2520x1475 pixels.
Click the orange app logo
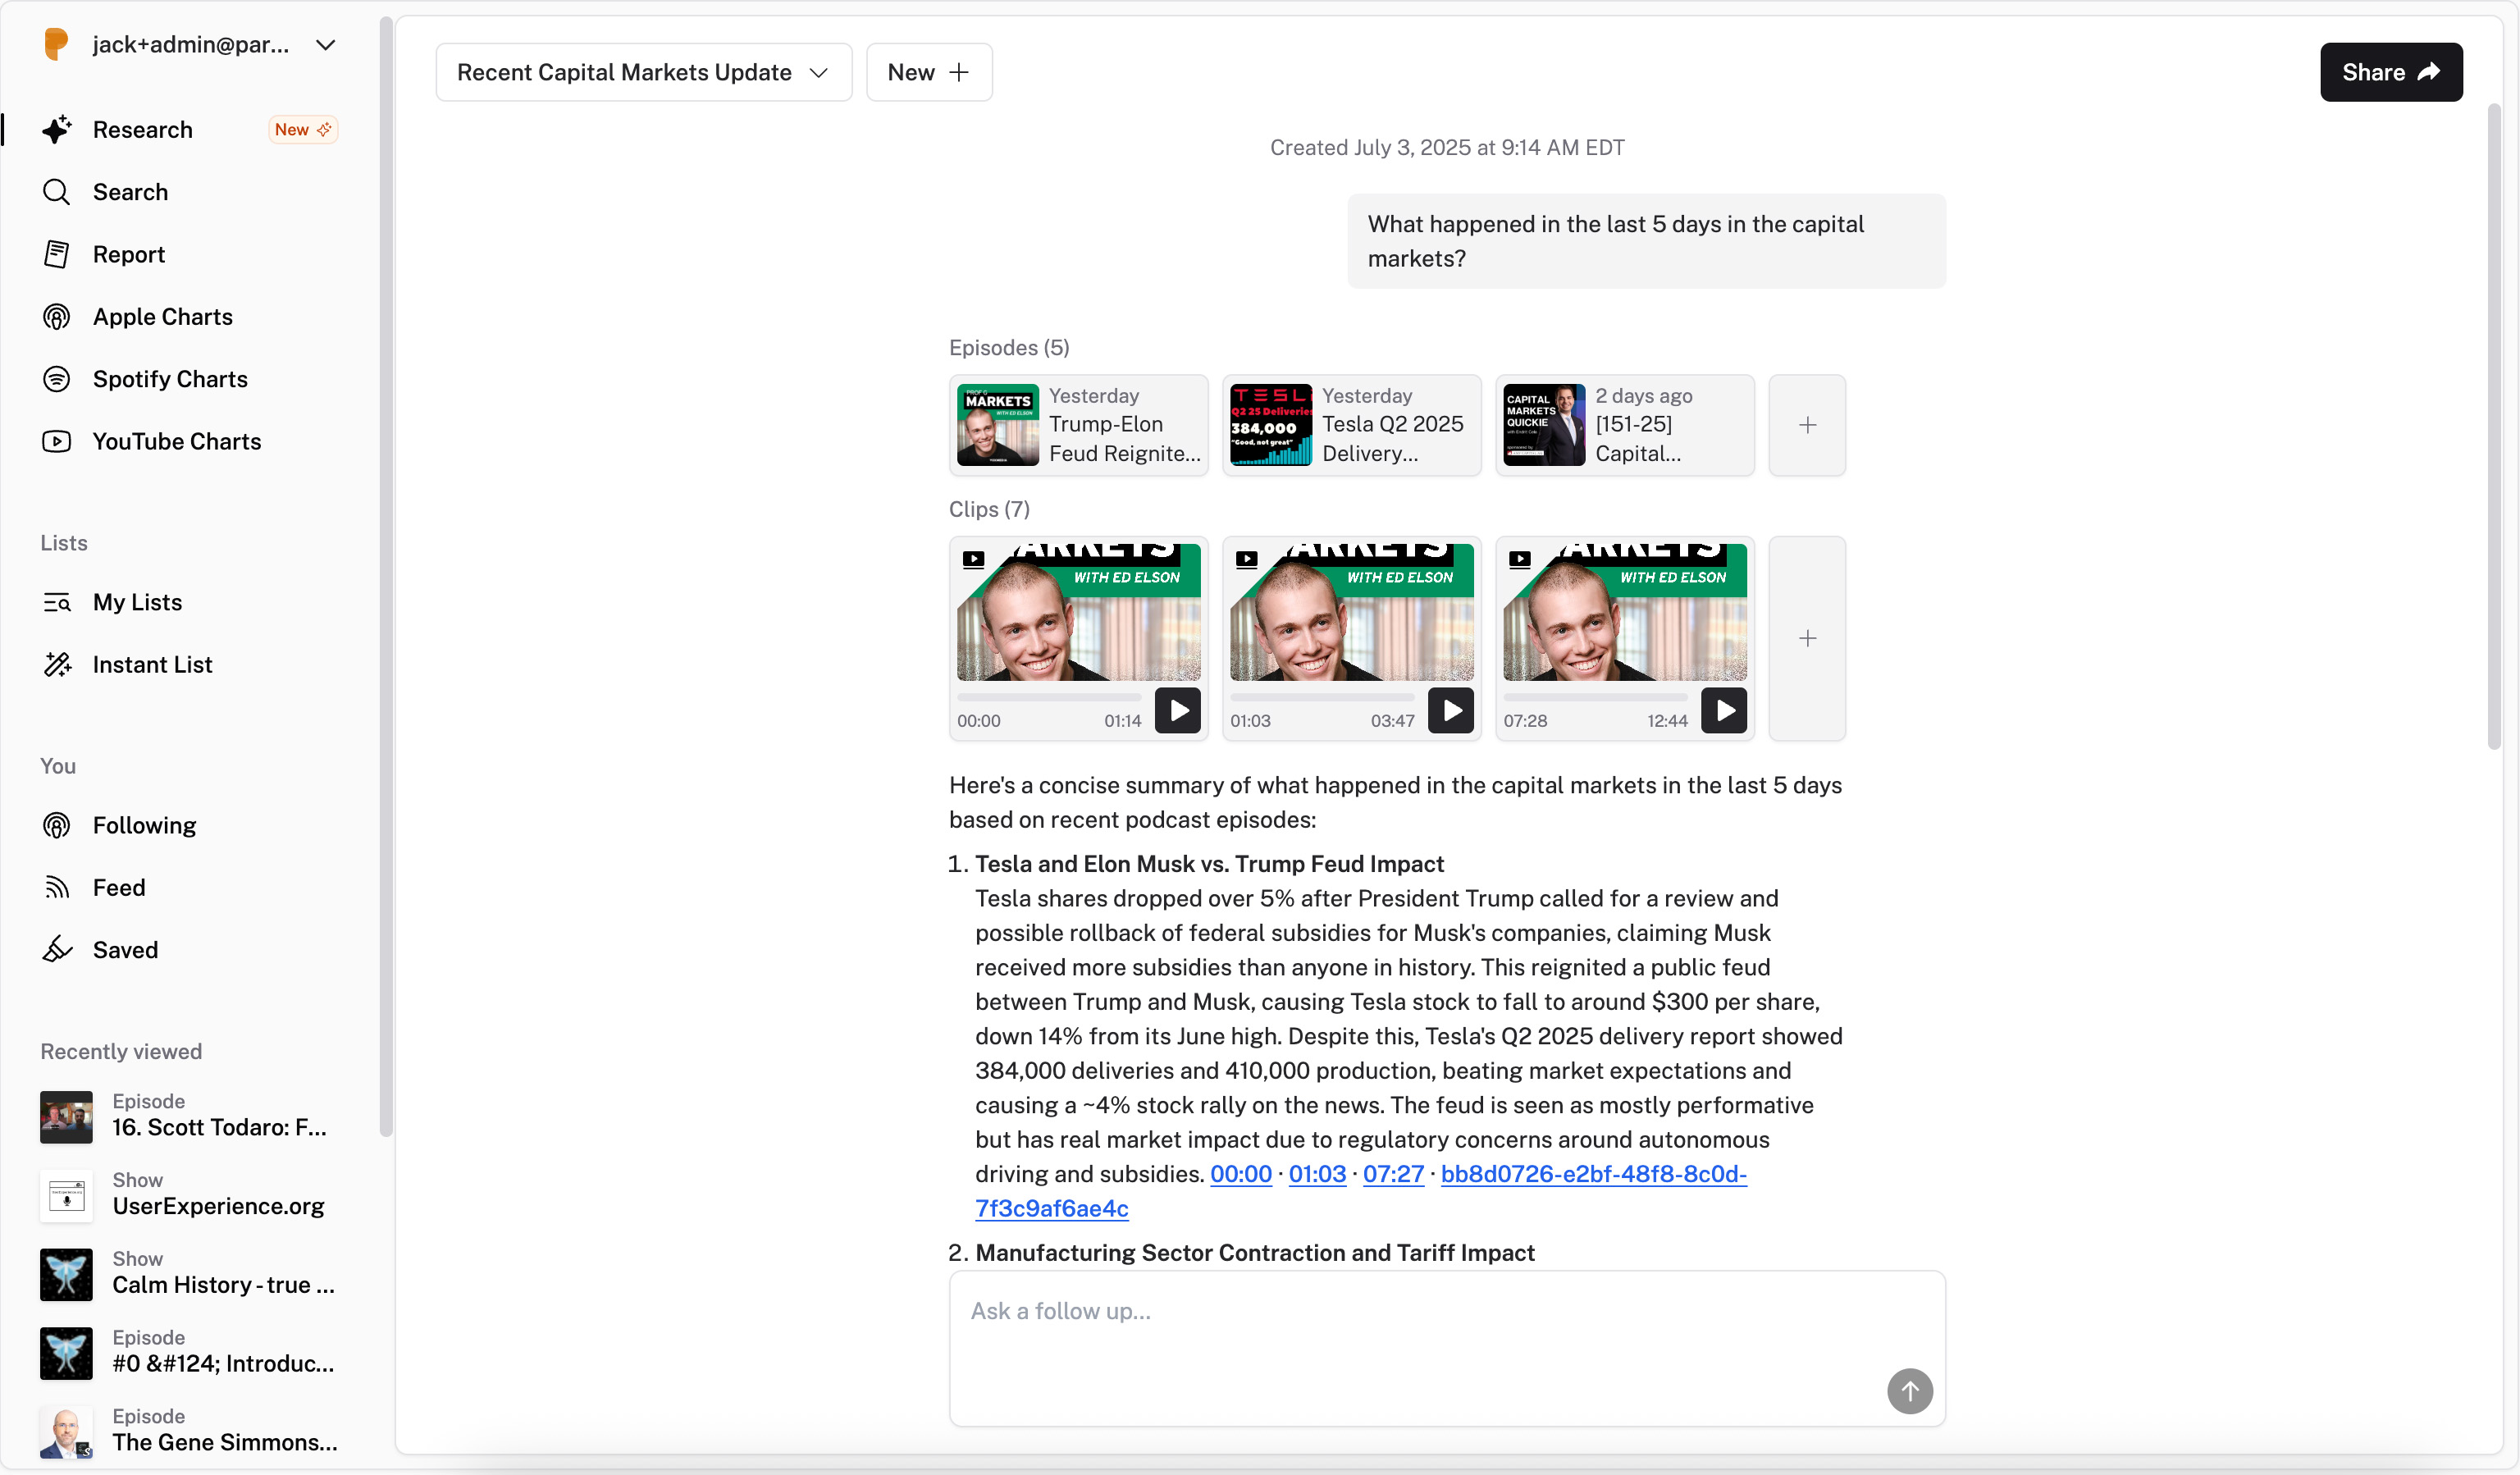tap(57, 44)
